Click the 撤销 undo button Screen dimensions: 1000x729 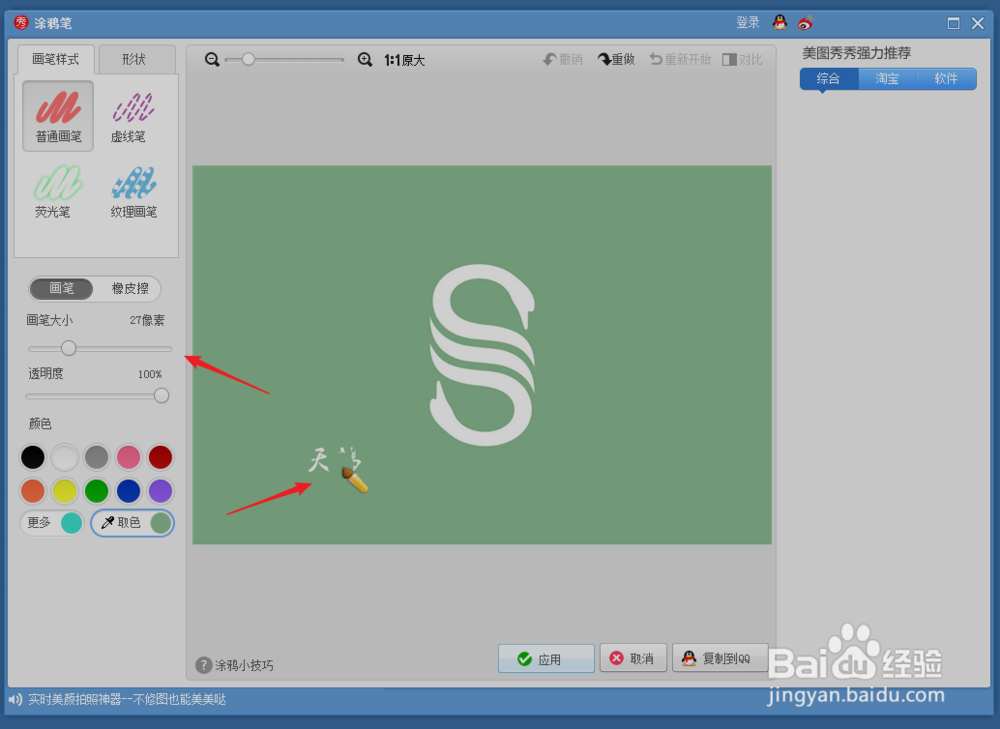562,59
